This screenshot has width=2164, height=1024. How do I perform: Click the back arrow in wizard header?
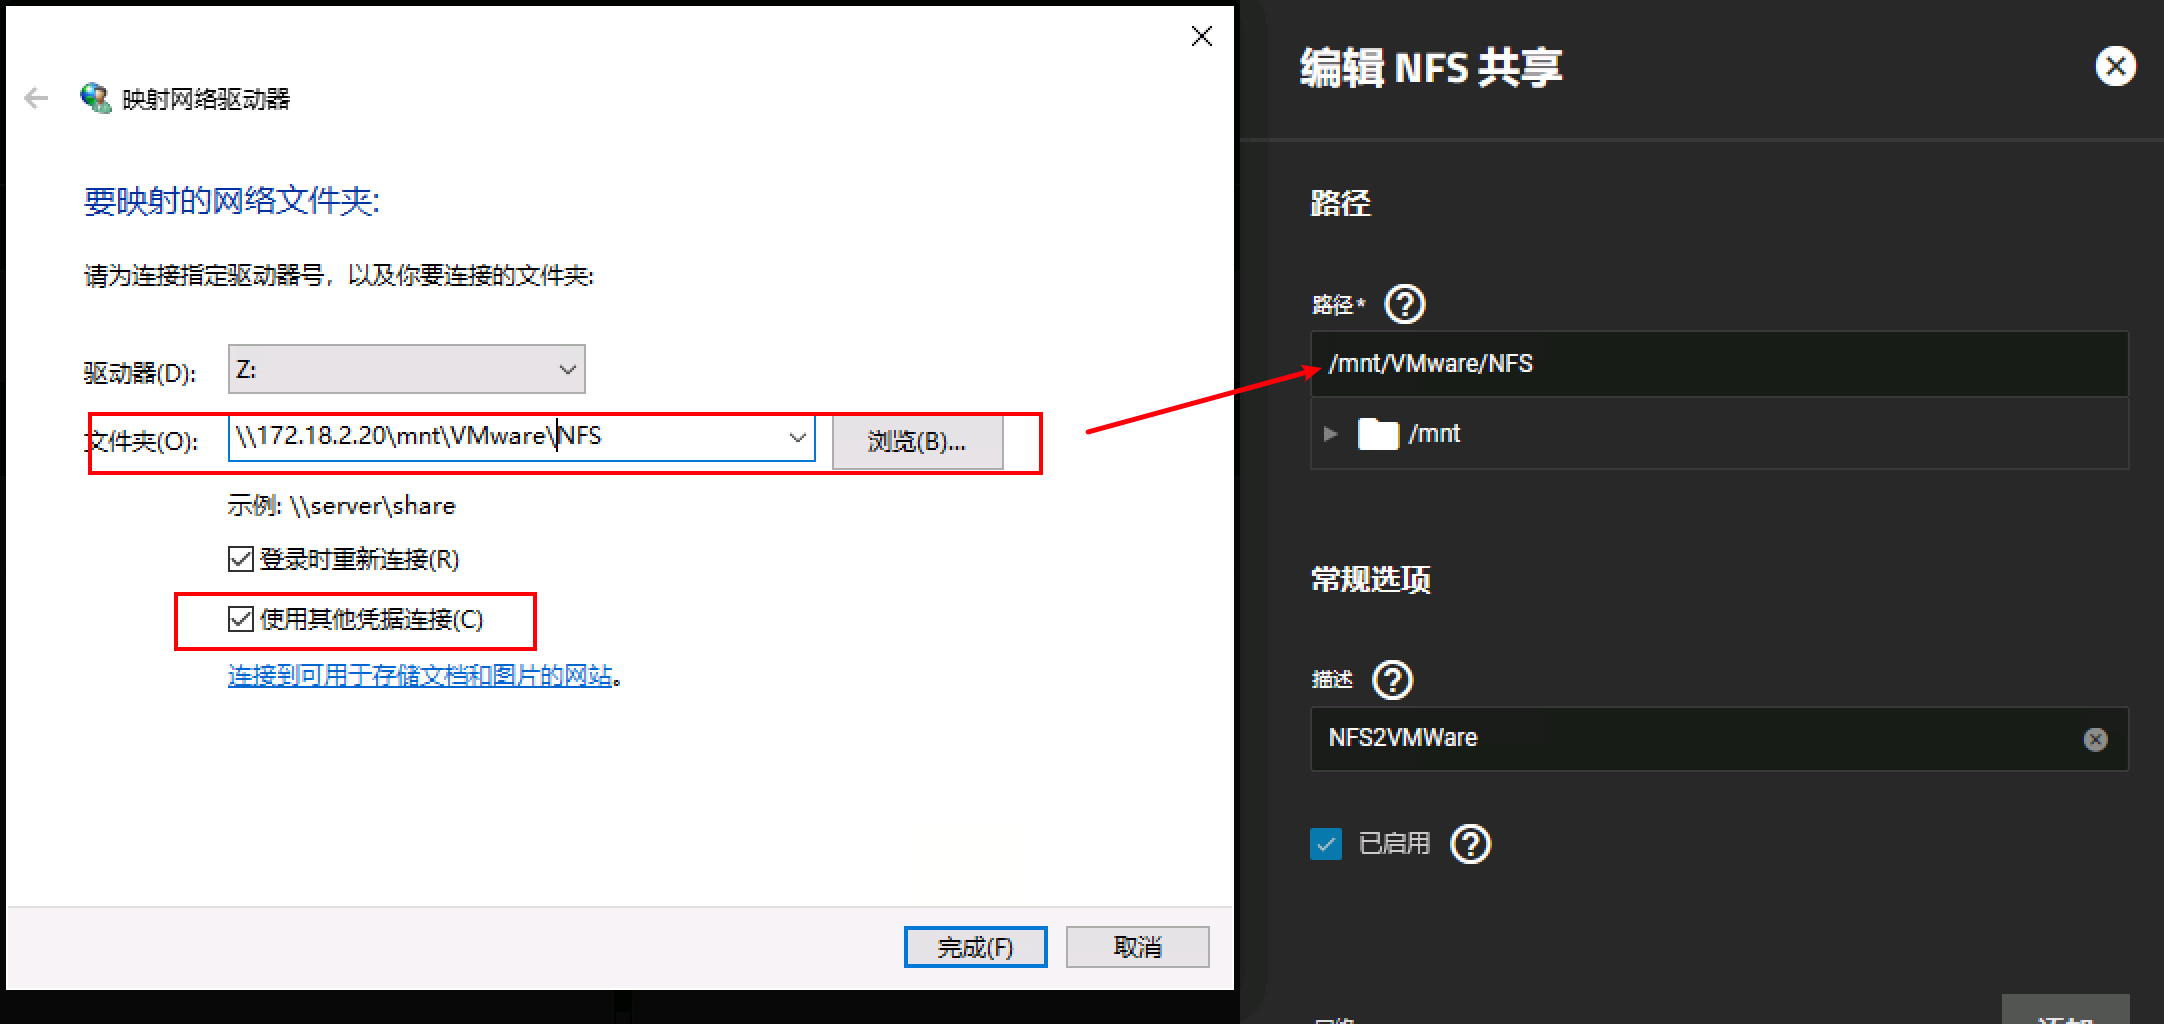36,98
